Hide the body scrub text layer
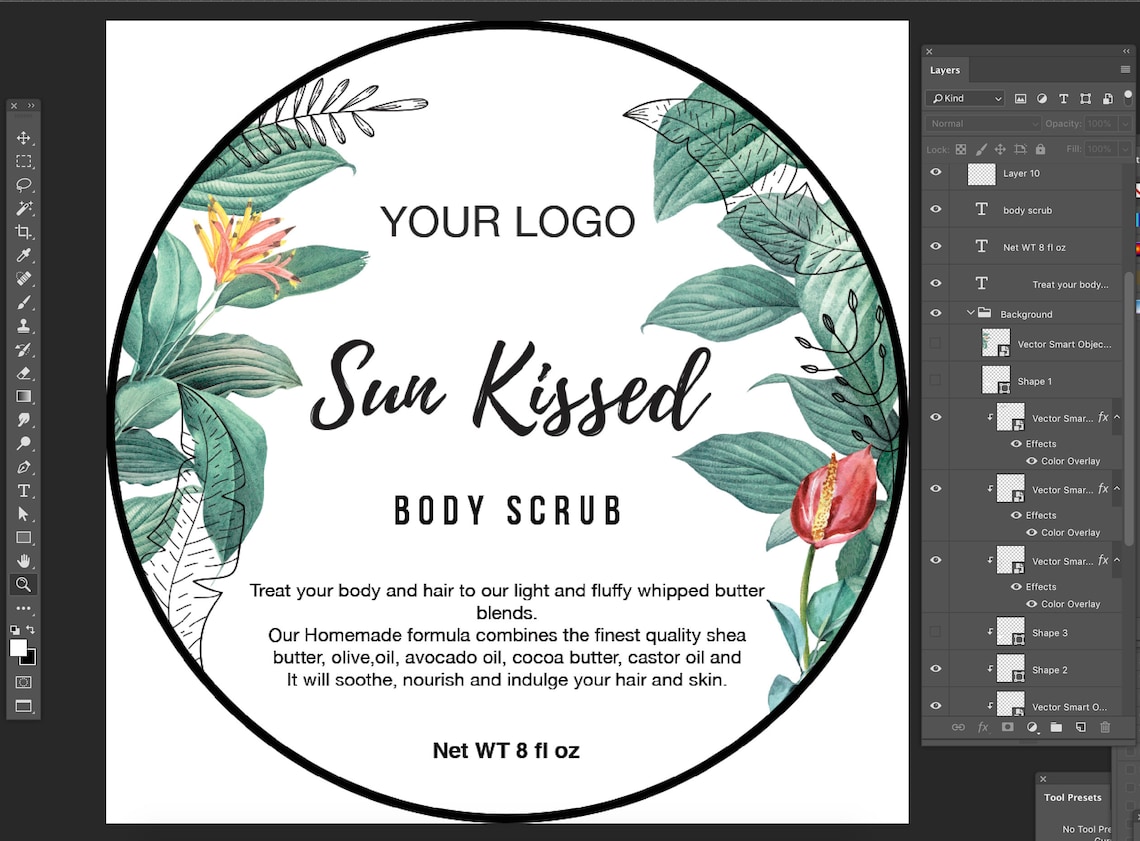The image size is (1140, 841). tap(935, 209)
